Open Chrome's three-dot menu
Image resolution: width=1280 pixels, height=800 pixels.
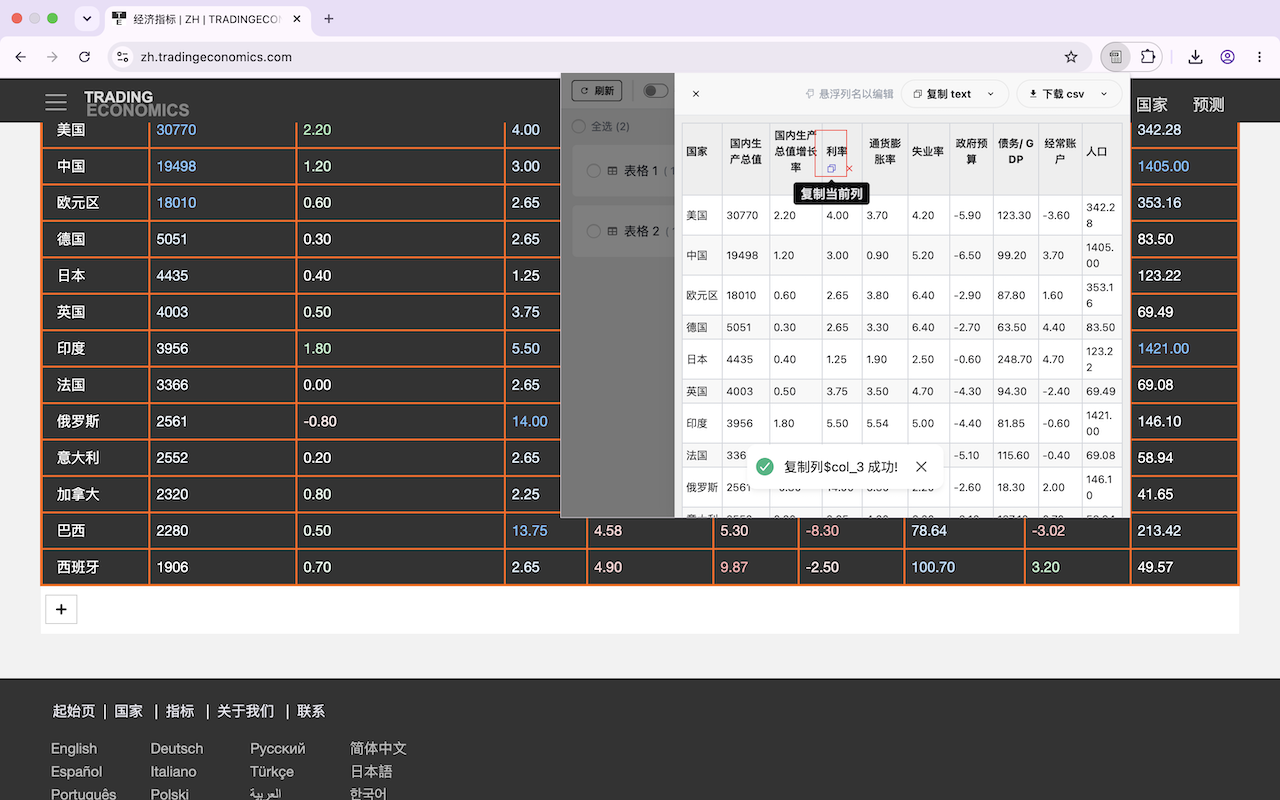(x=1258, y=57)
